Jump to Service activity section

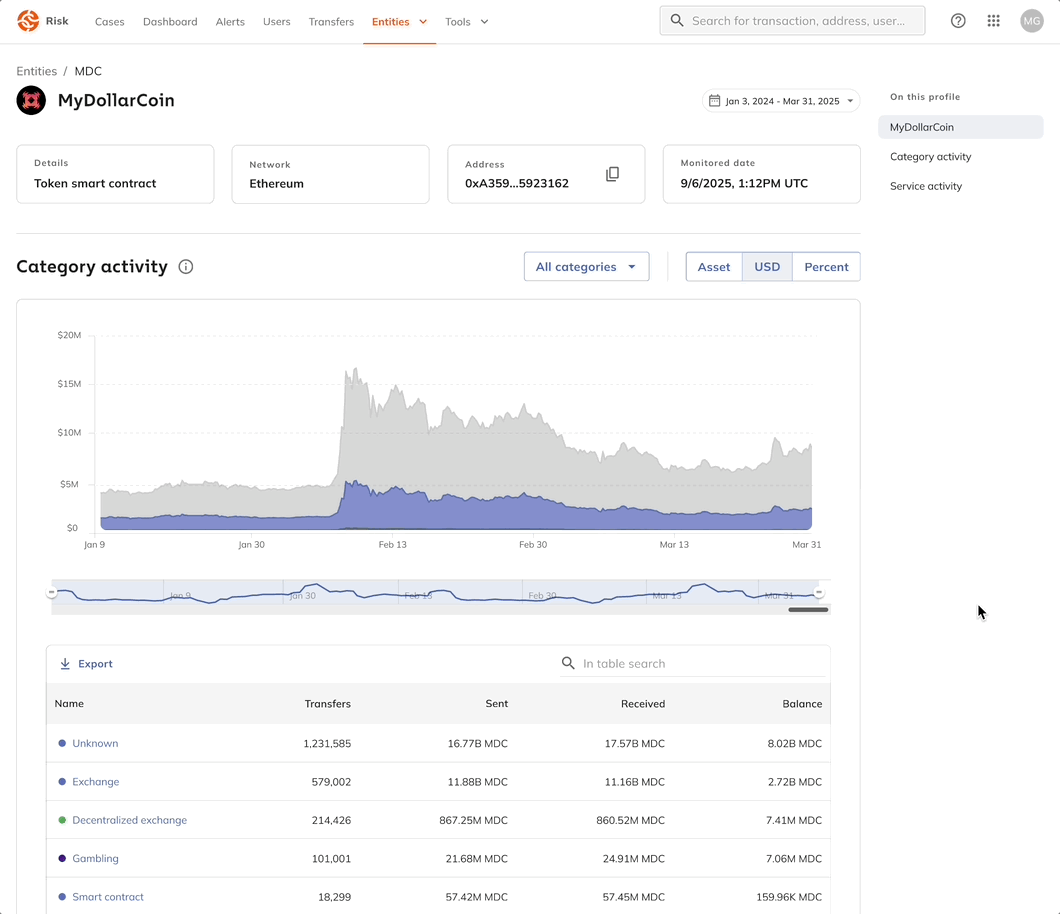[926, 186]
